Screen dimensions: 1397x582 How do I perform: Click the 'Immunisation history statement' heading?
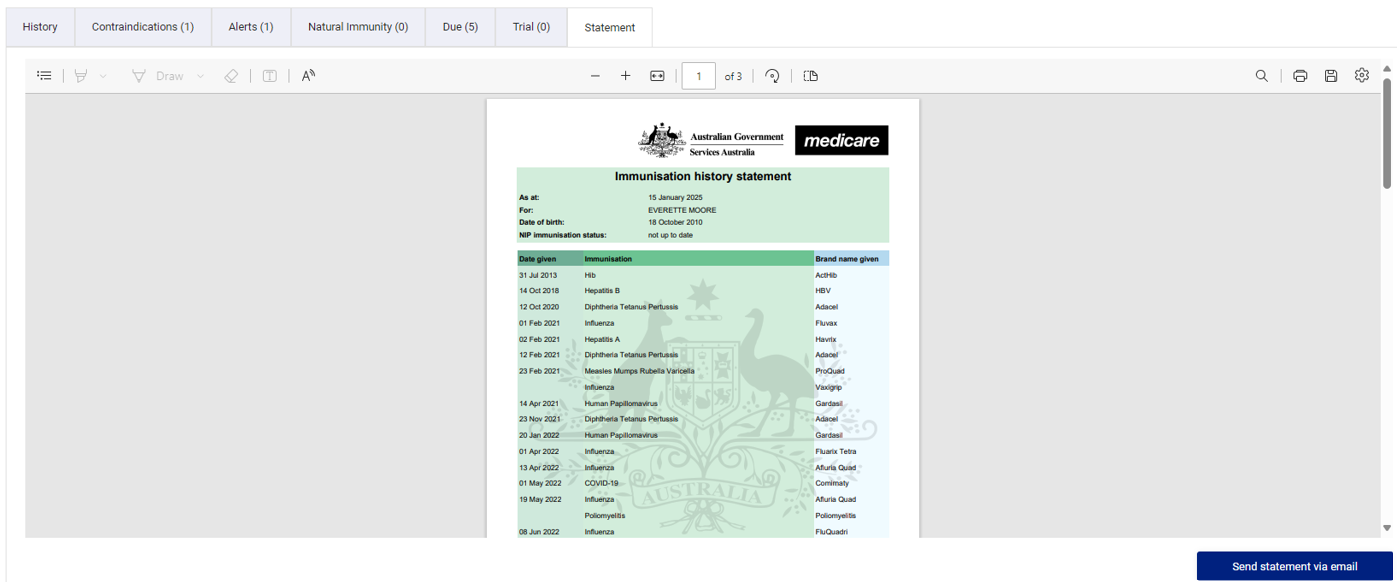point(703,176)
